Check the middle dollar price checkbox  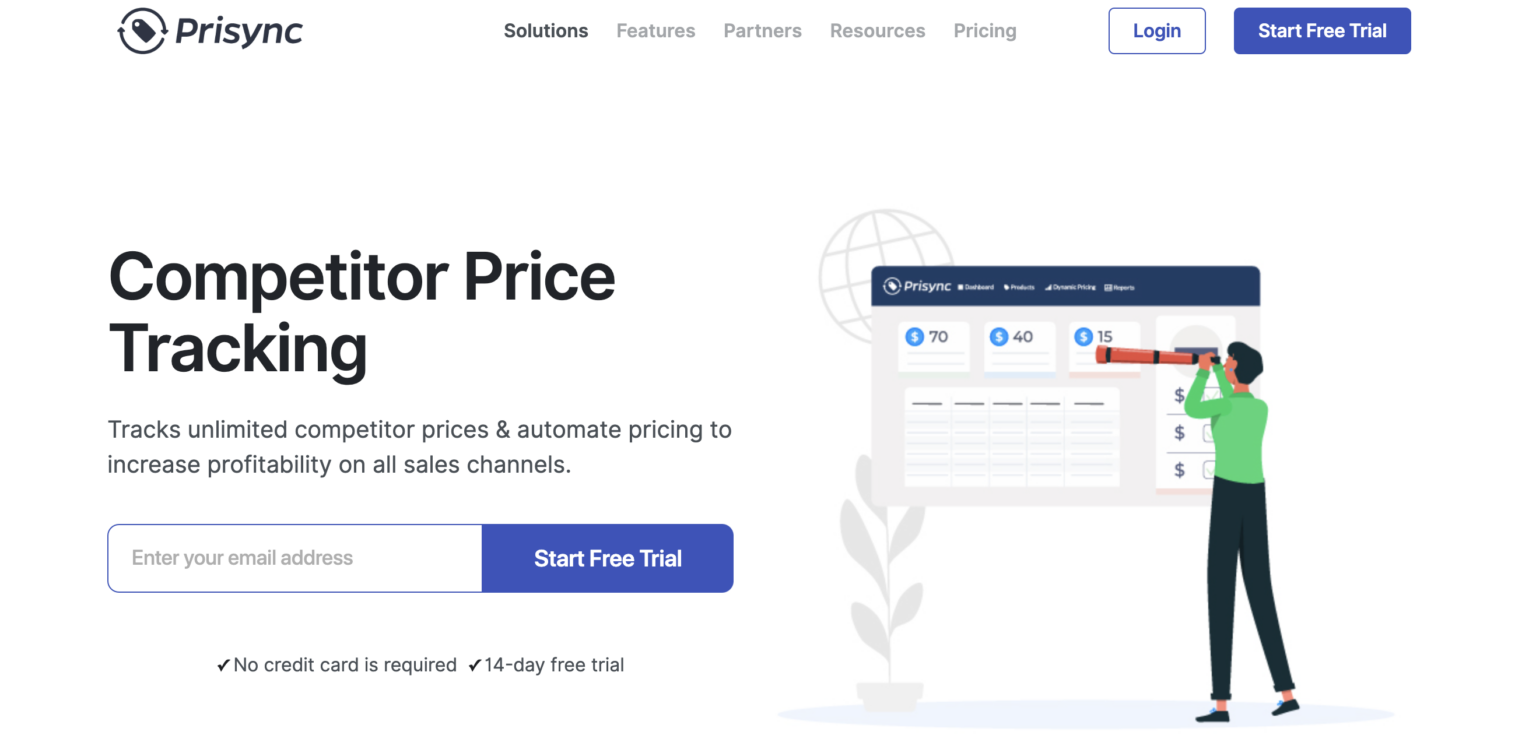[x=1211, y=432]
